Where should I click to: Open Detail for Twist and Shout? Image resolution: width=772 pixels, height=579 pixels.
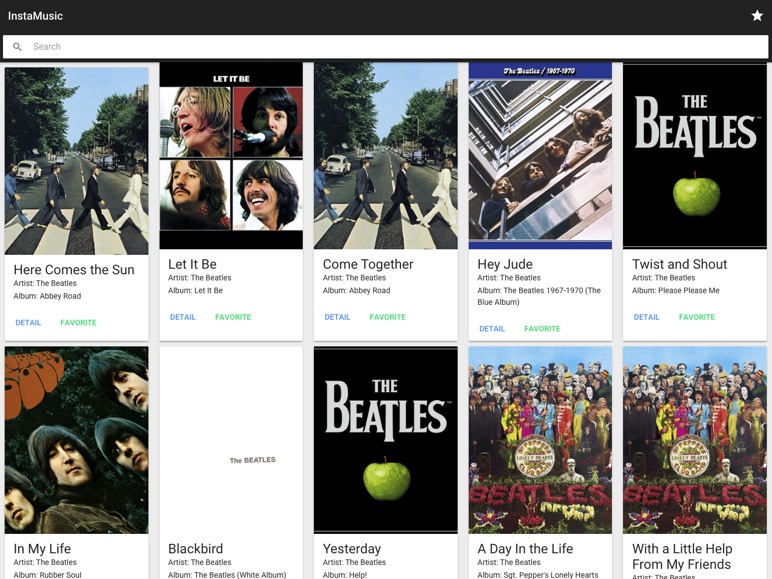[647, 317]
